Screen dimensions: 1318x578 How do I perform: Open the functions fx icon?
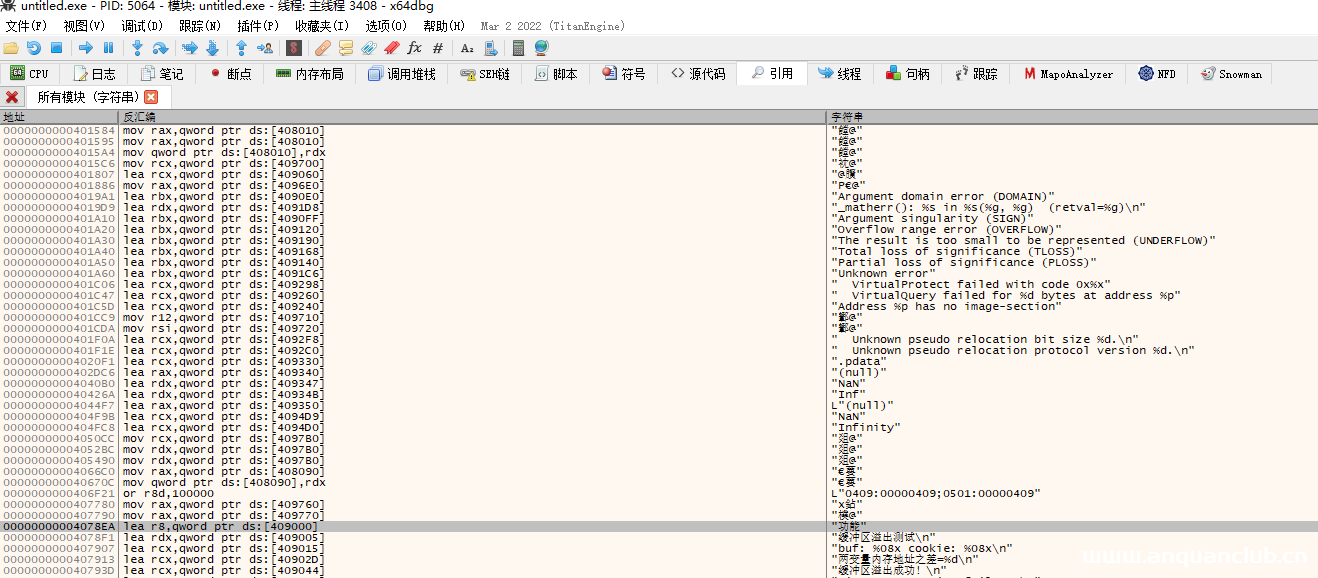414,48
